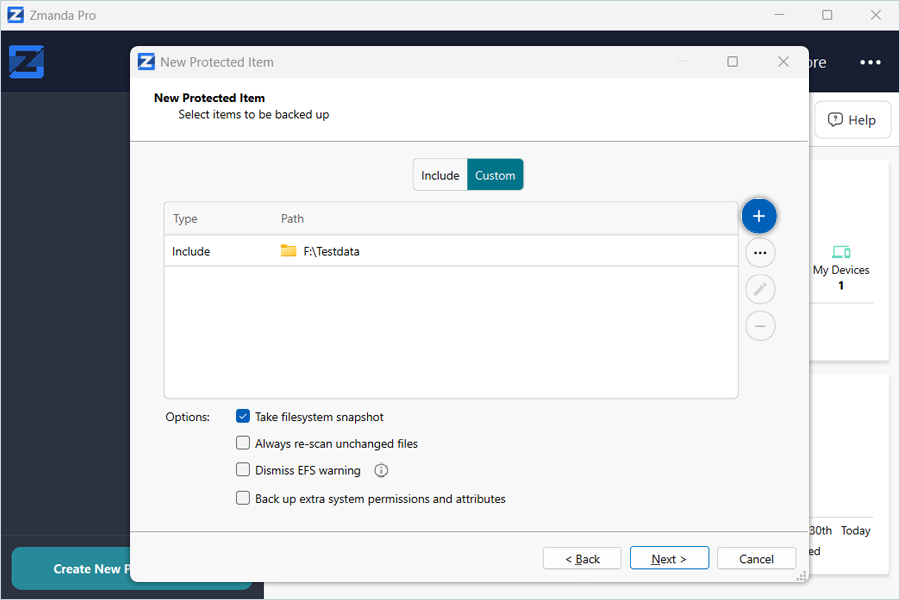Image resolution: width=900 pixels, height=600 pixels.
Task: Switch to the Include tab
Action: click(440, 175)
